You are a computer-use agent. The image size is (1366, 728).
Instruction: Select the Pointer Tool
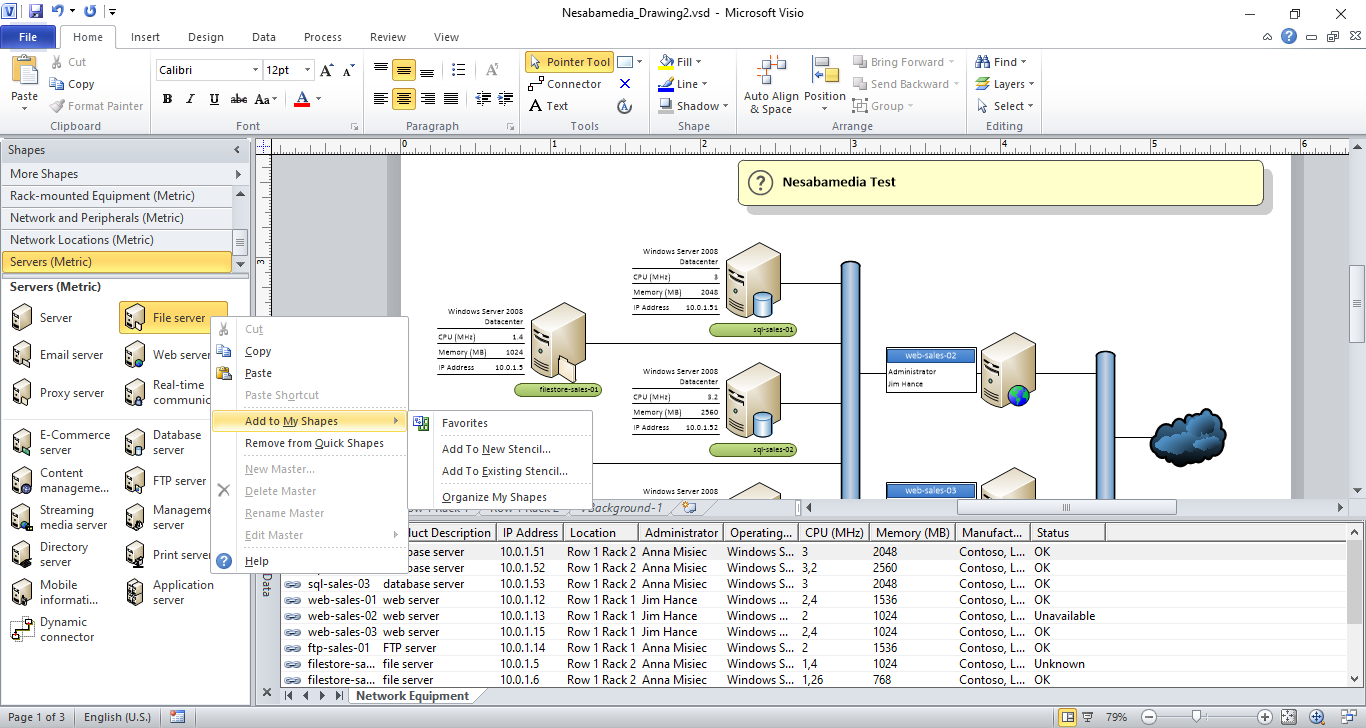(568, 62)
